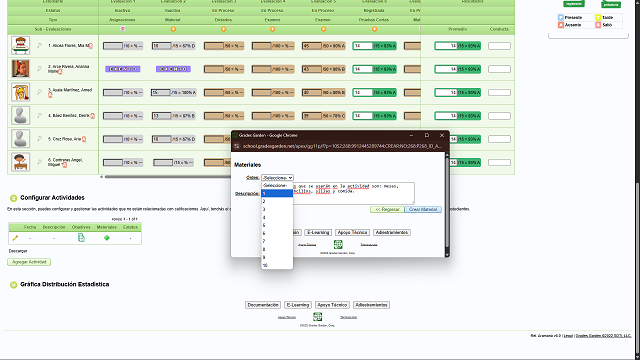Open the Objetivos document icon in activities row

81,238
